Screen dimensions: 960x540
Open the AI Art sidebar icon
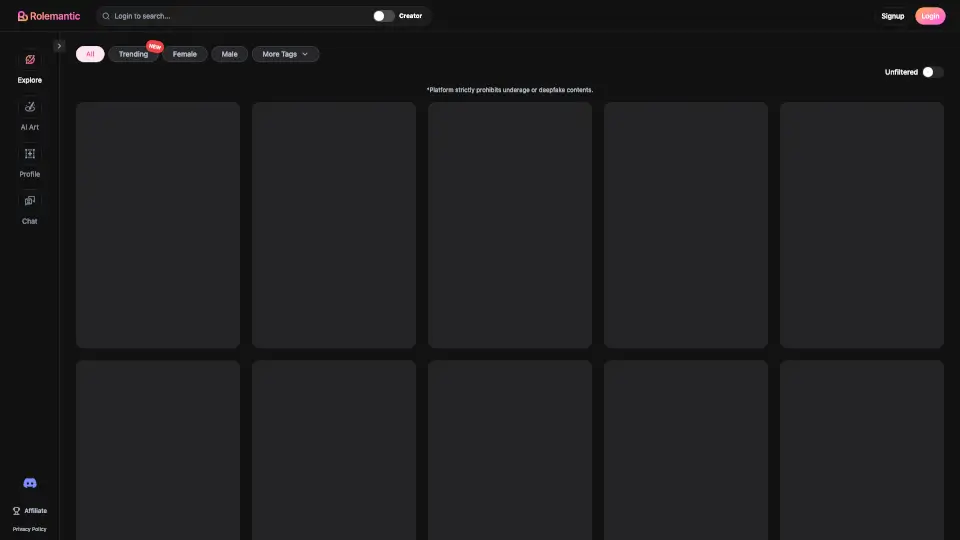tap(30, 107)
